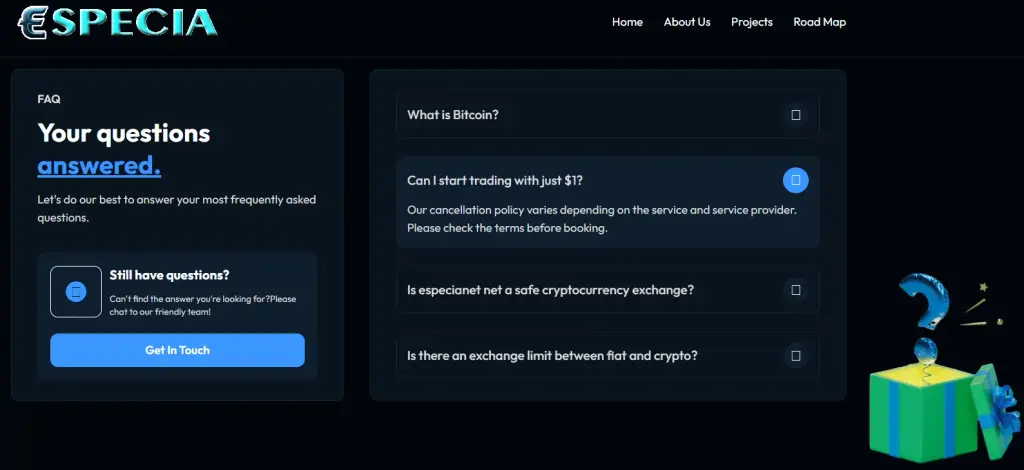Click 'Can I start trading with just $1?' title
1024x470 pixels.
[495, 181]
